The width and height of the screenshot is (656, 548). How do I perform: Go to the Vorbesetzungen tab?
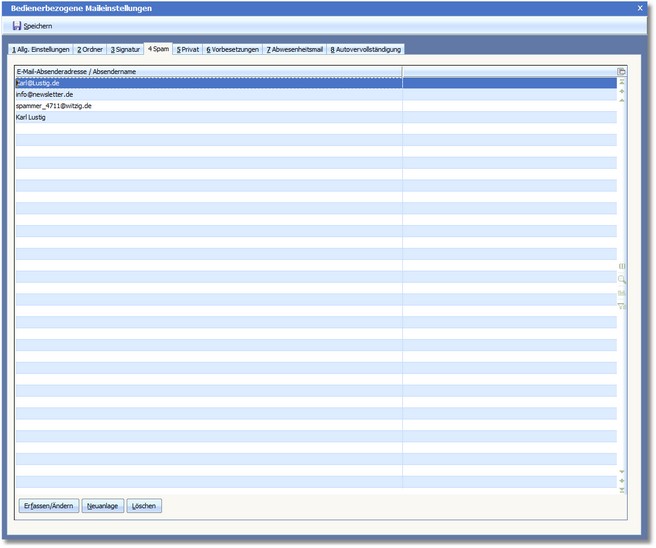[233, 49]
